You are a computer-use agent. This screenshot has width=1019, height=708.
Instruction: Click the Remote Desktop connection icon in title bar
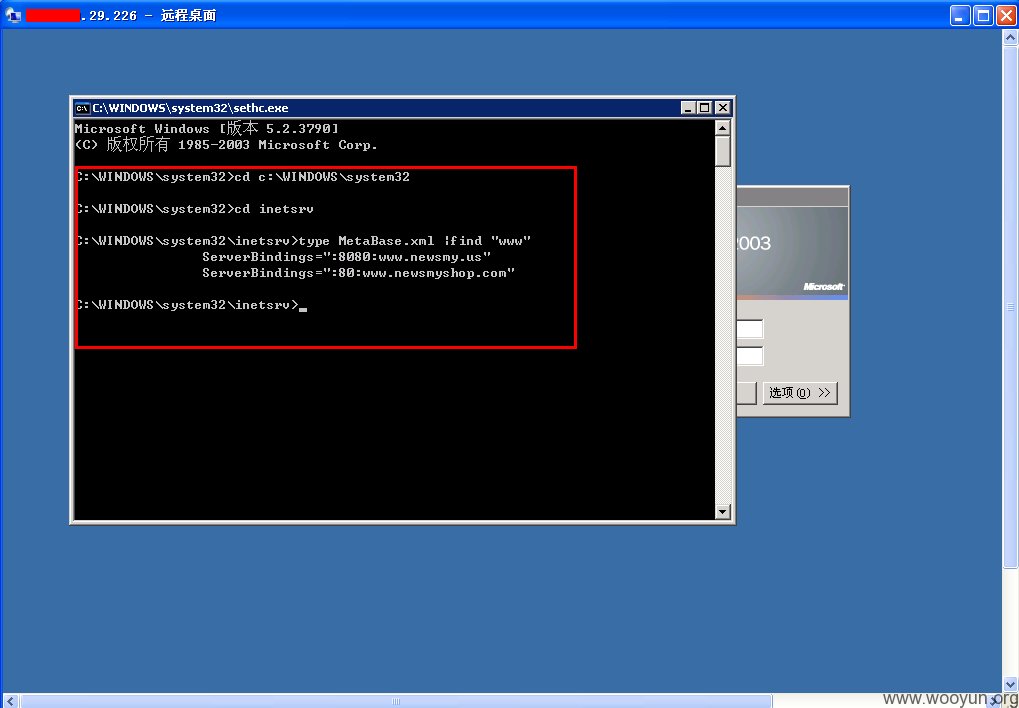tap(13, 16)
